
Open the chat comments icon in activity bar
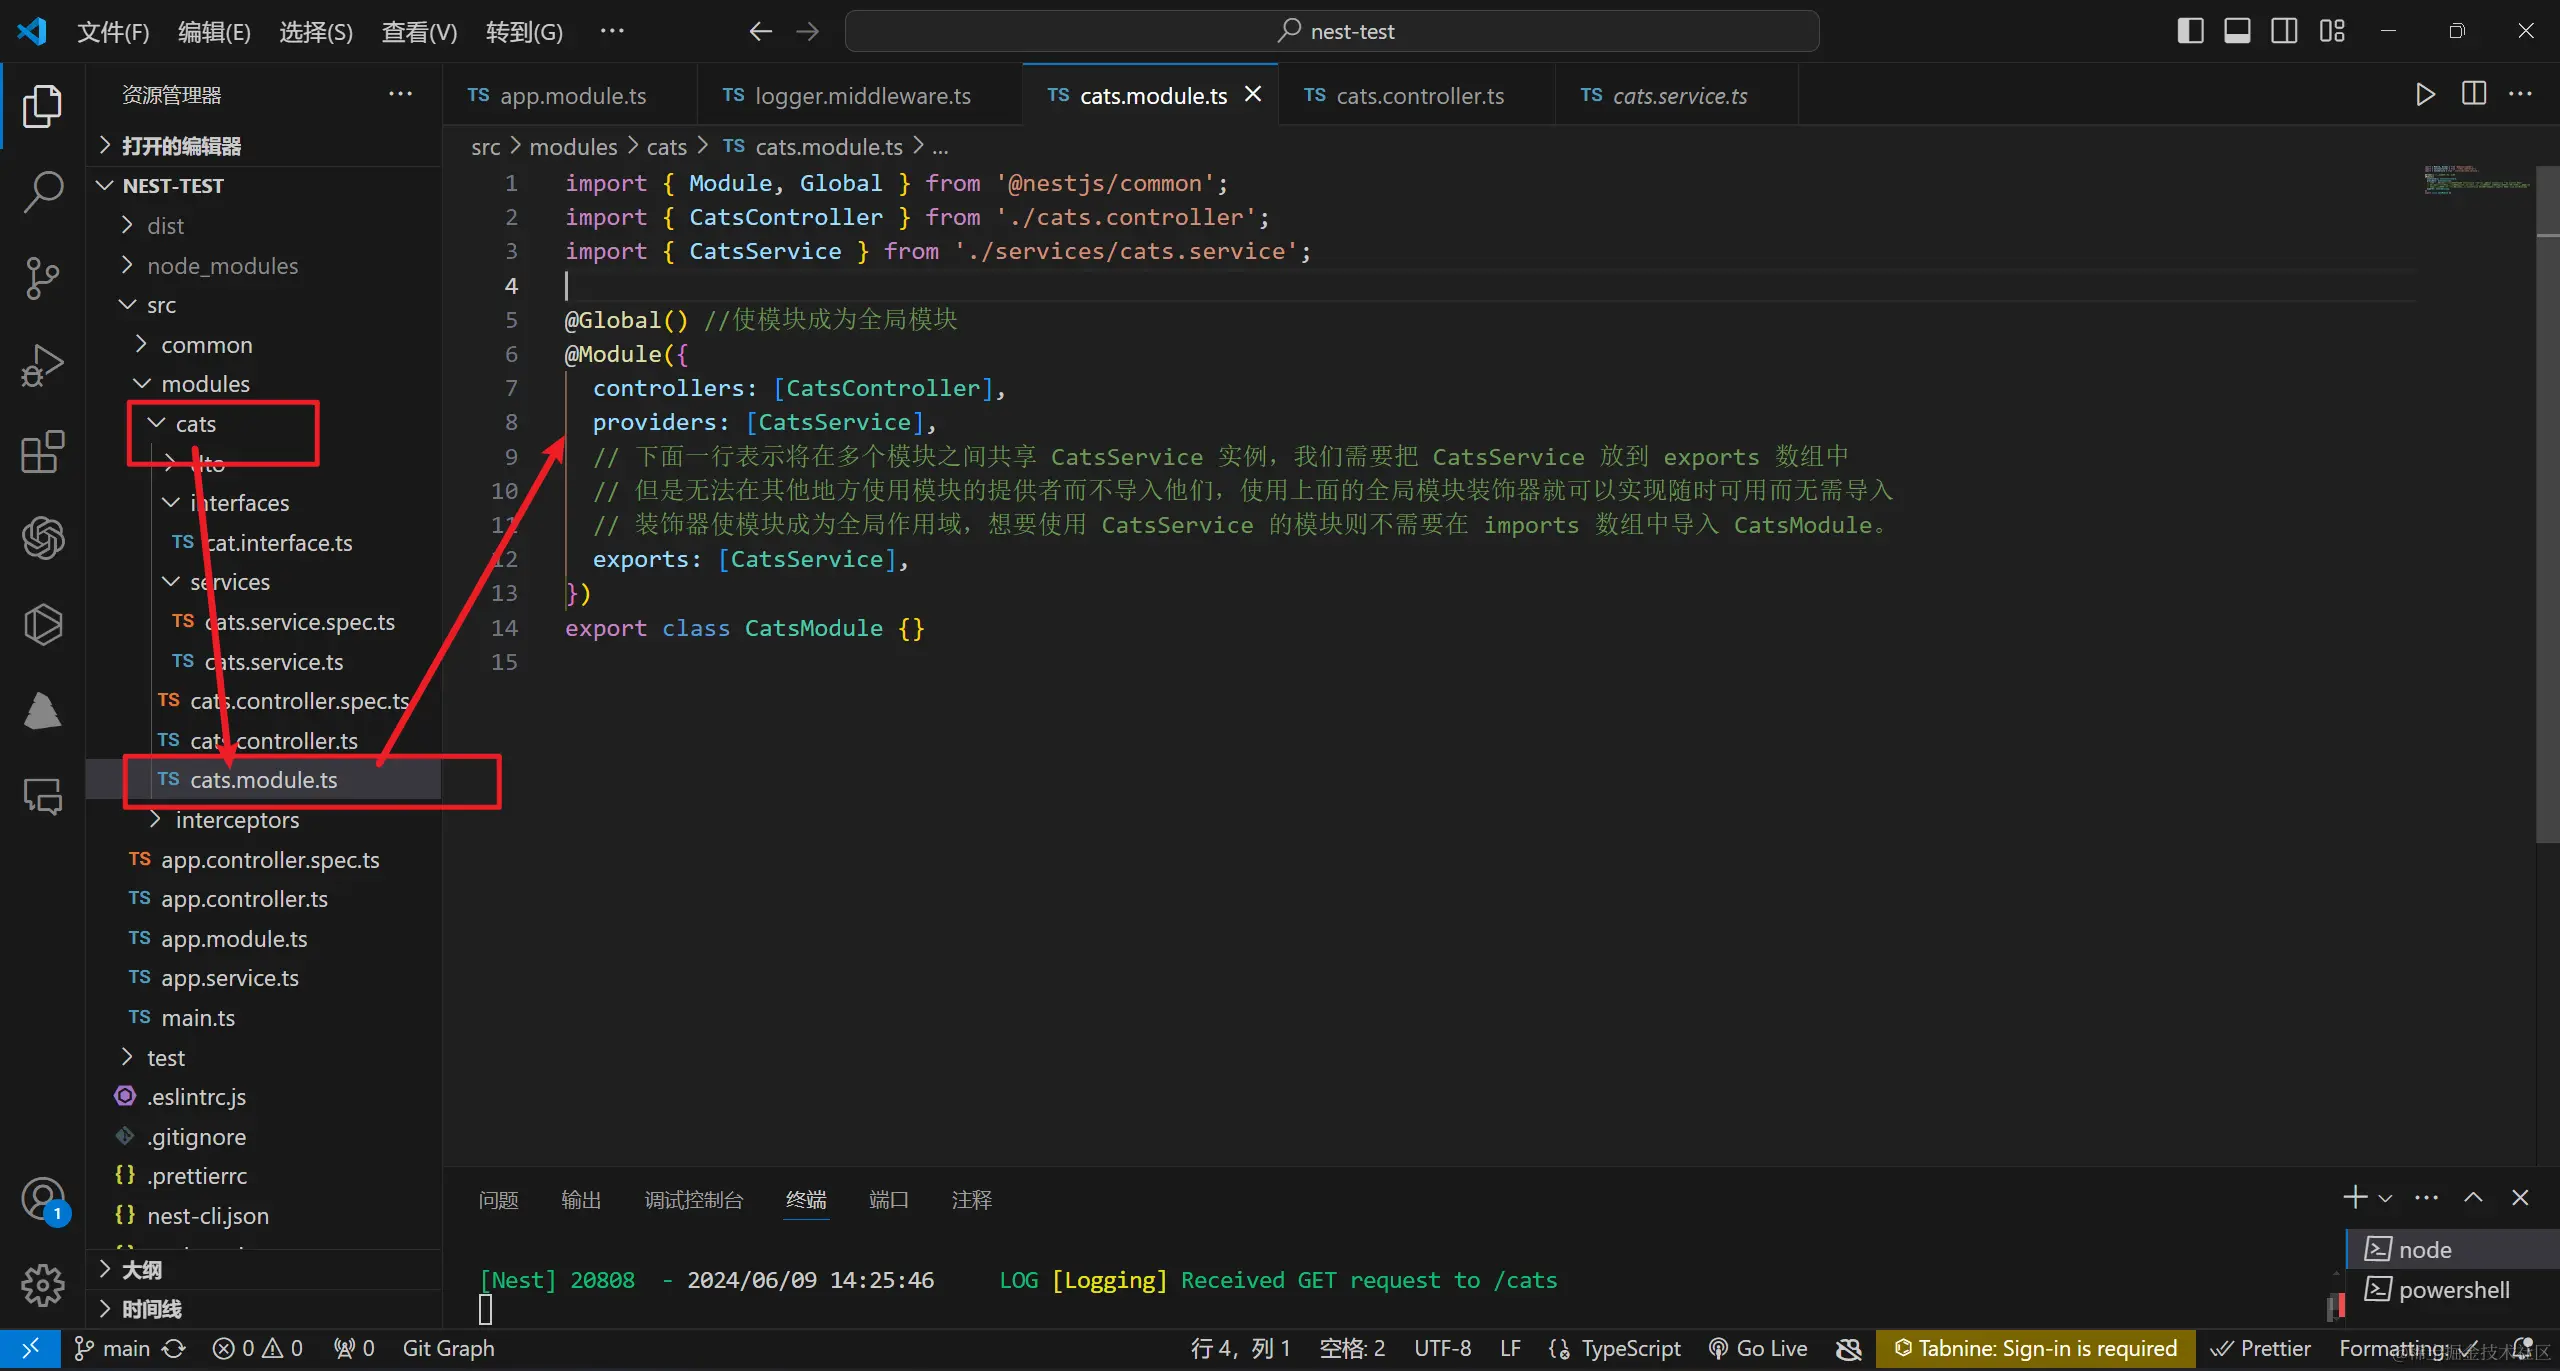pos(42,797)
